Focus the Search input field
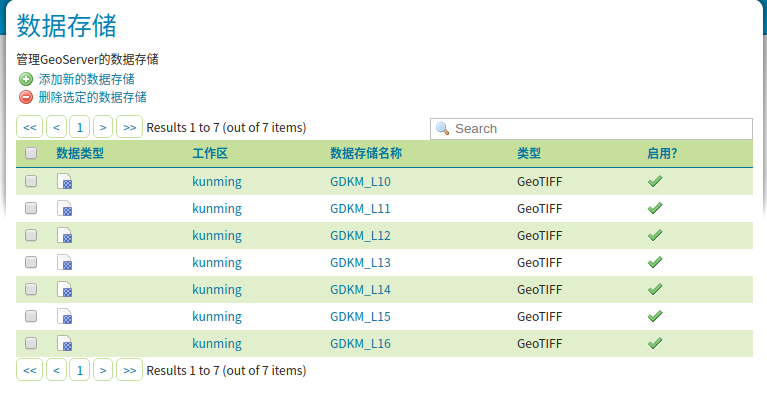This screenshot has height=398, width=767. pyautogui.click(x=591, y=129)
